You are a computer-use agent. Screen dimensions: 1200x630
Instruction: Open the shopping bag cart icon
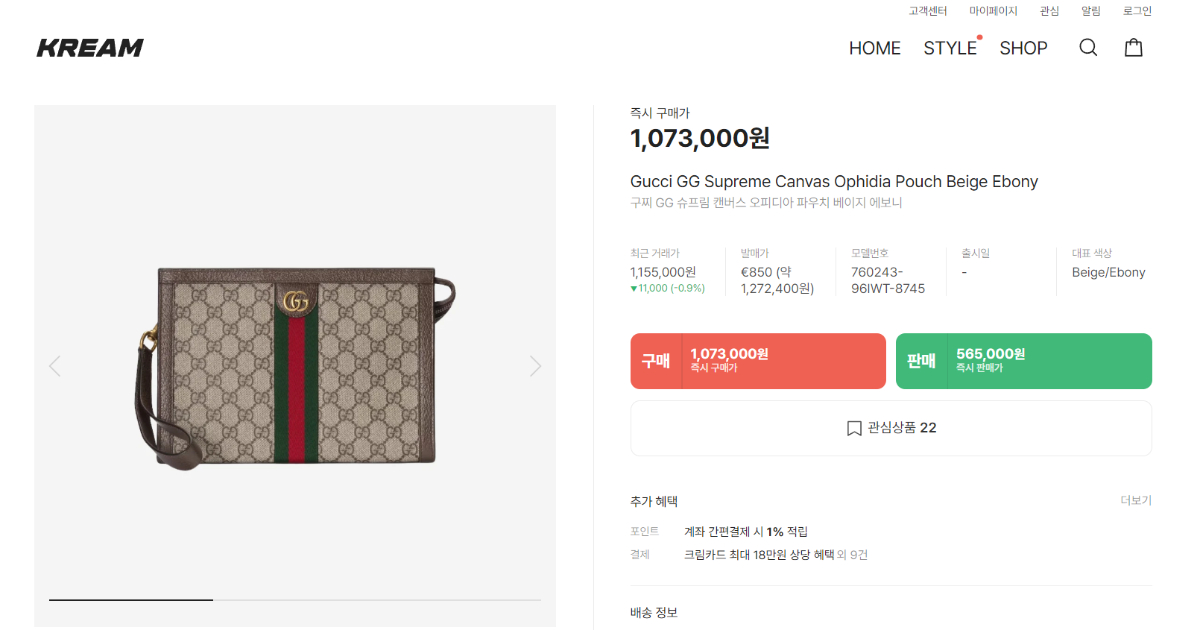point(1133,47)
